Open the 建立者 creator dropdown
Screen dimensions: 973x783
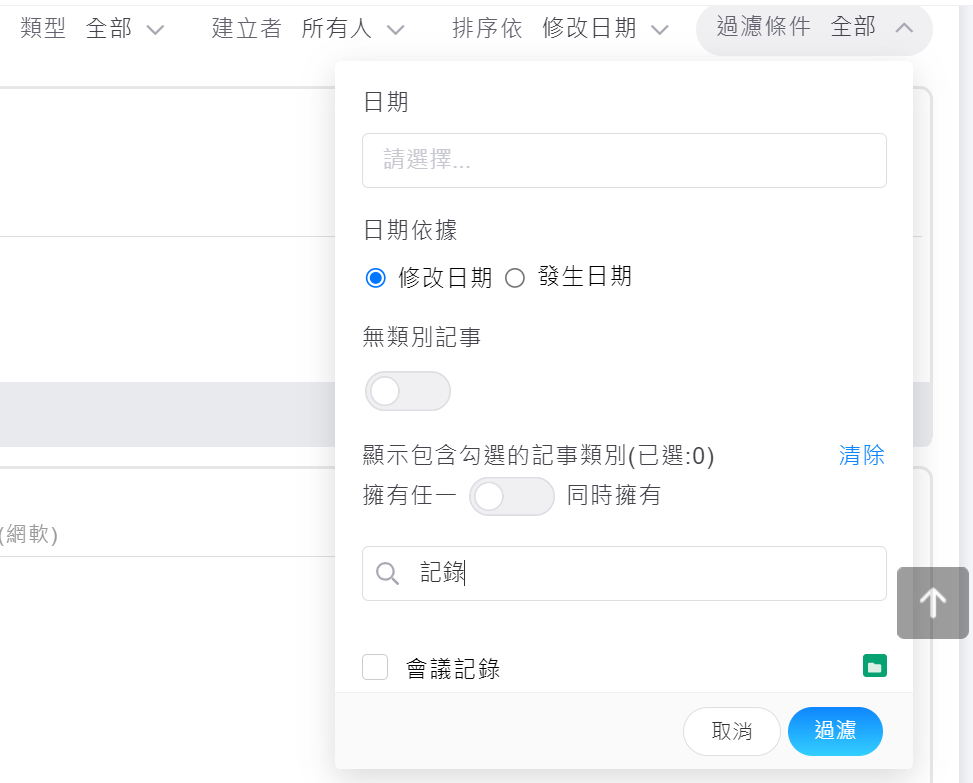[x=353, y=29]
